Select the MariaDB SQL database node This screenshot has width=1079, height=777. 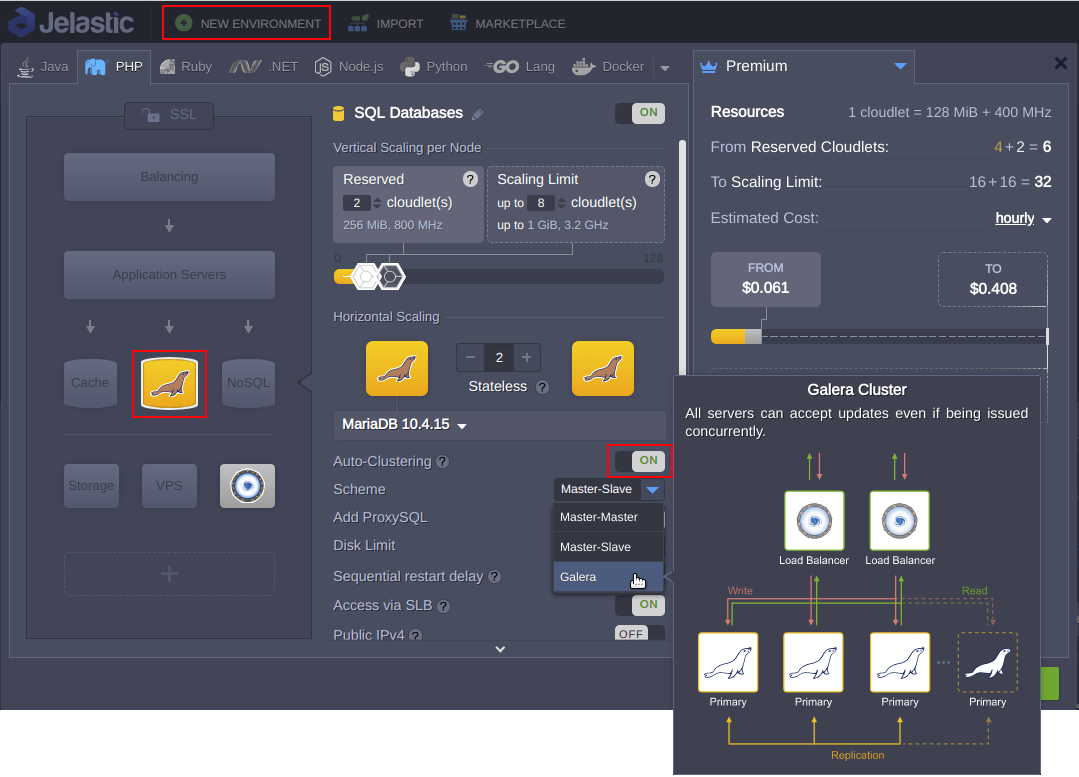click(169, 384)
